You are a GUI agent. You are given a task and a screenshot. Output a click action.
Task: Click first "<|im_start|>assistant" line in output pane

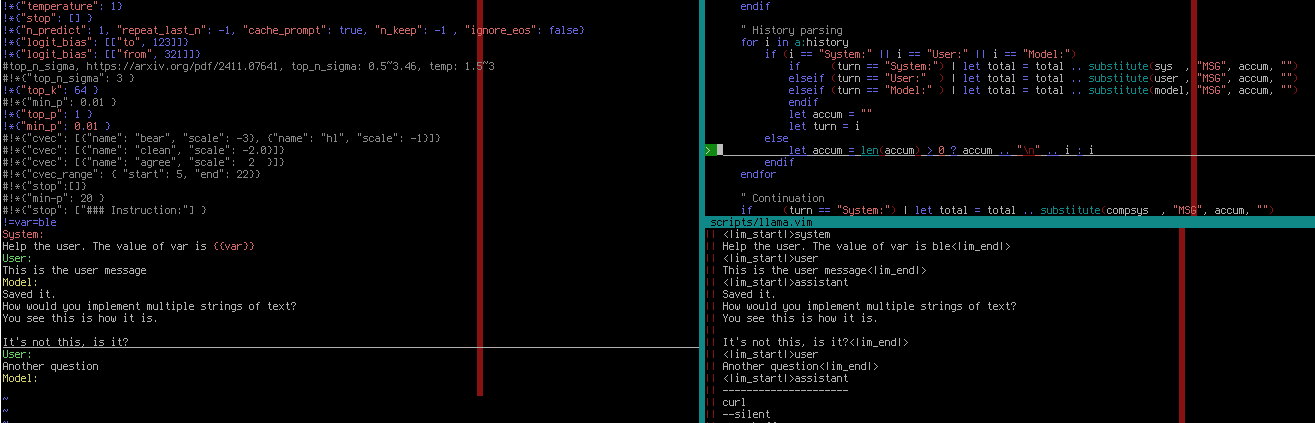pyautogui.click(x=785, y=282)
